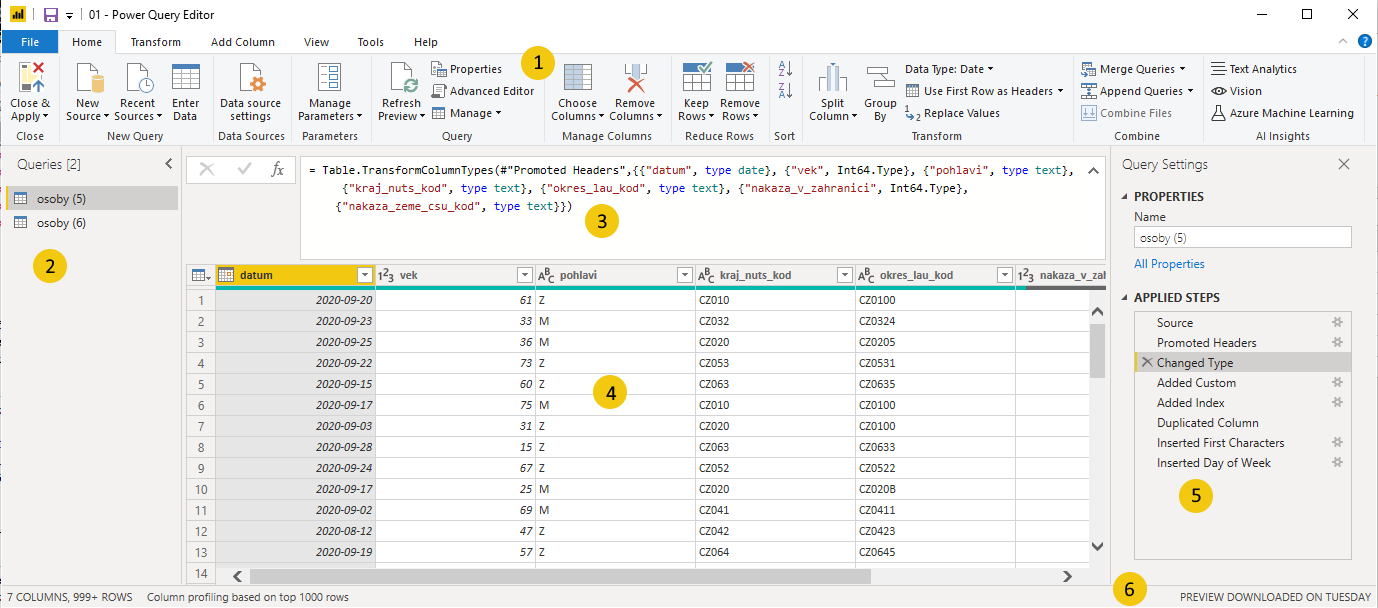1378x608 pixels.
Task: Open the Advanced Editor
Action: (x=483, y=91)
